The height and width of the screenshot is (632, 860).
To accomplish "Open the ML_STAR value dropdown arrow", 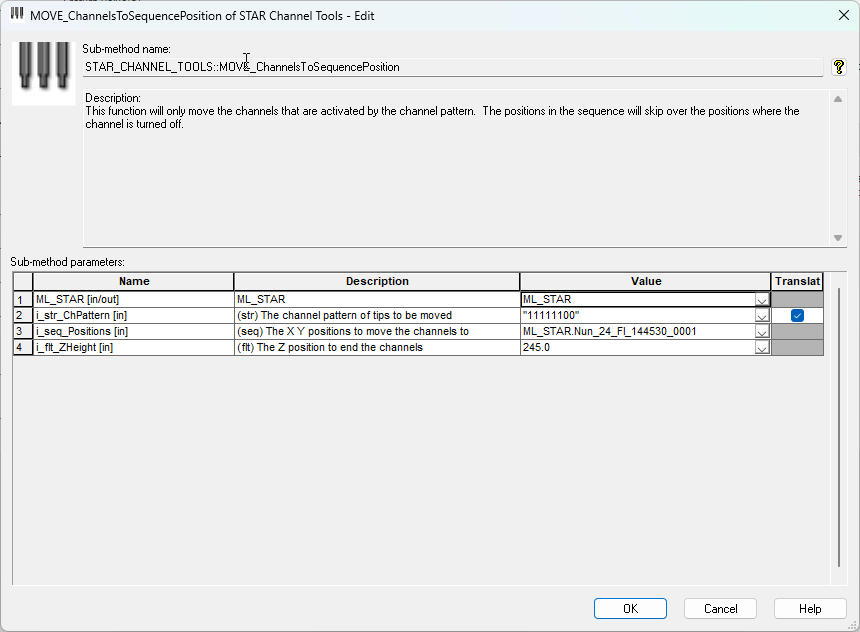I will tap(761, 300).
